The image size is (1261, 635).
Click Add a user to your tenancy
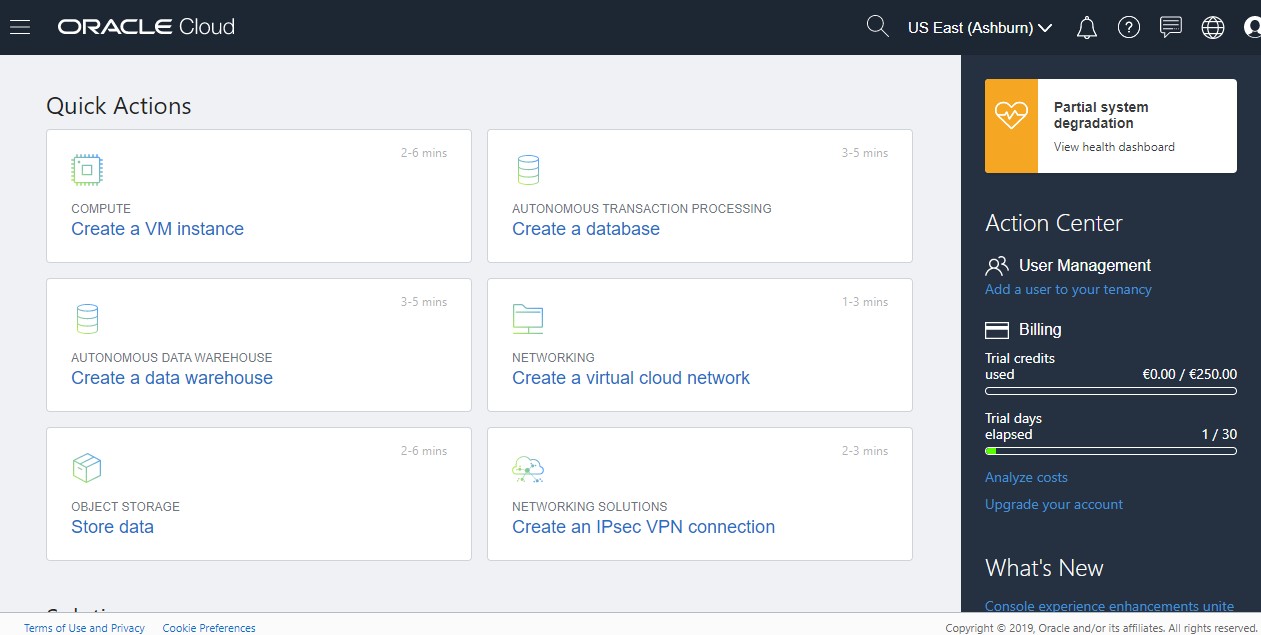(x=1068, y=290)
